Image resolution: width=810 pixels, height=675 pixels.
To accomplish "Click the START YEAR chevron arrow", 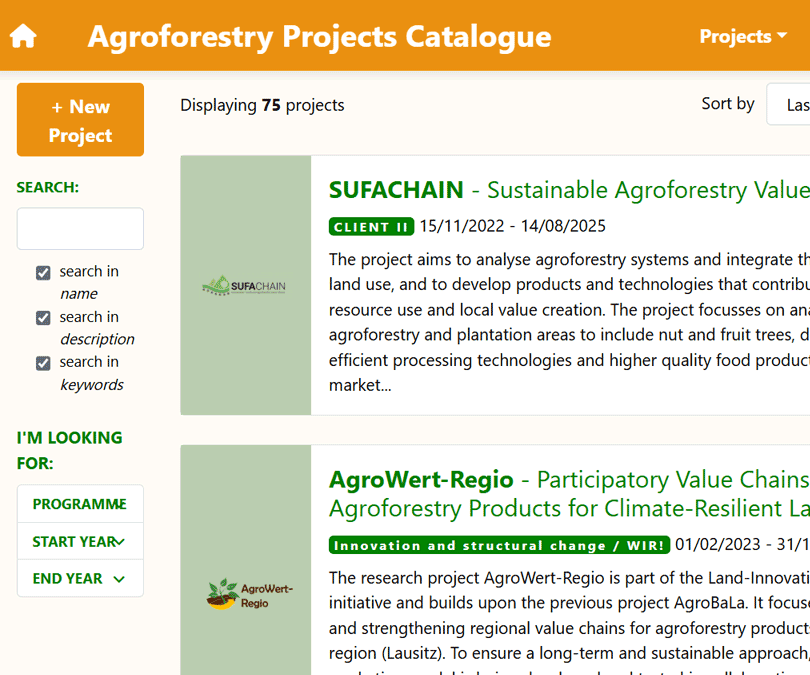I will coord(119,542).
